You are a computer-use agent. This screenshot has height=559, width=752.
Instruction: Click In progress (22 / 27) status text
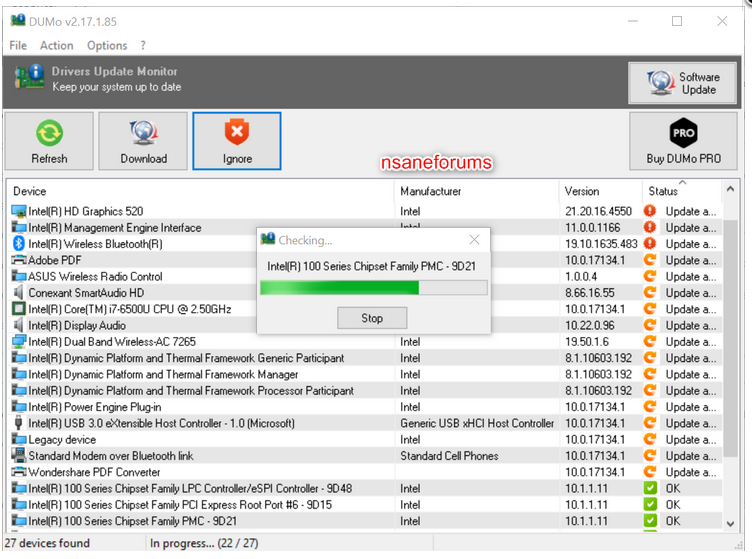(x=204, y=543)
